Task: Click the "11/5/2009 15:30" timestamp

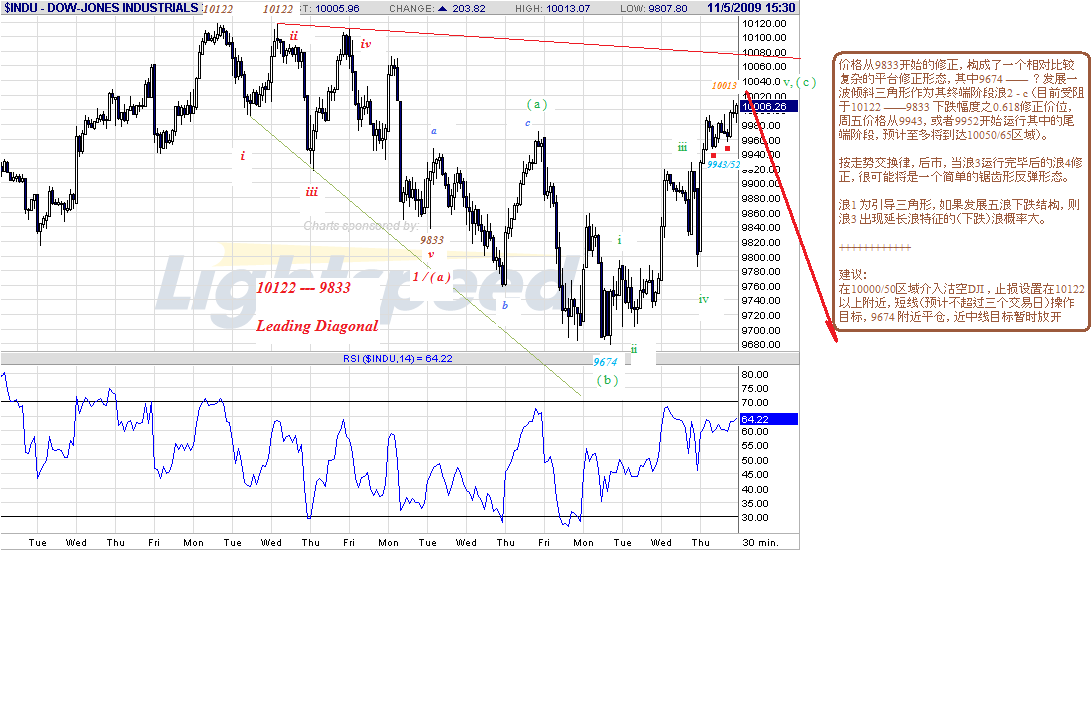Action: (x=751, y=8)
